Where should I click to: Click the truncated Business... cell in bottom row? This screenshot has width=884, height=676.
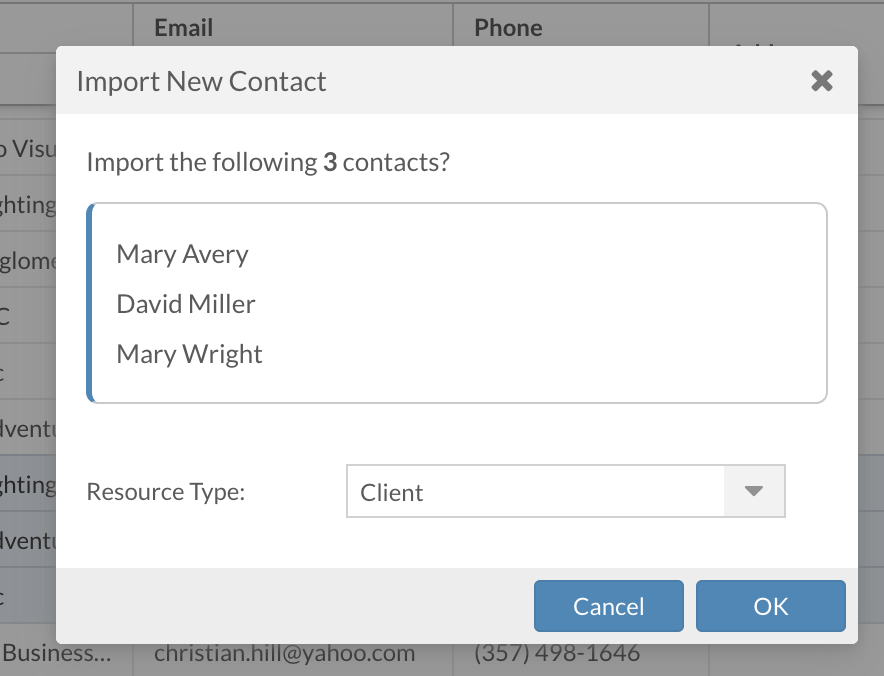coord(66,654)
